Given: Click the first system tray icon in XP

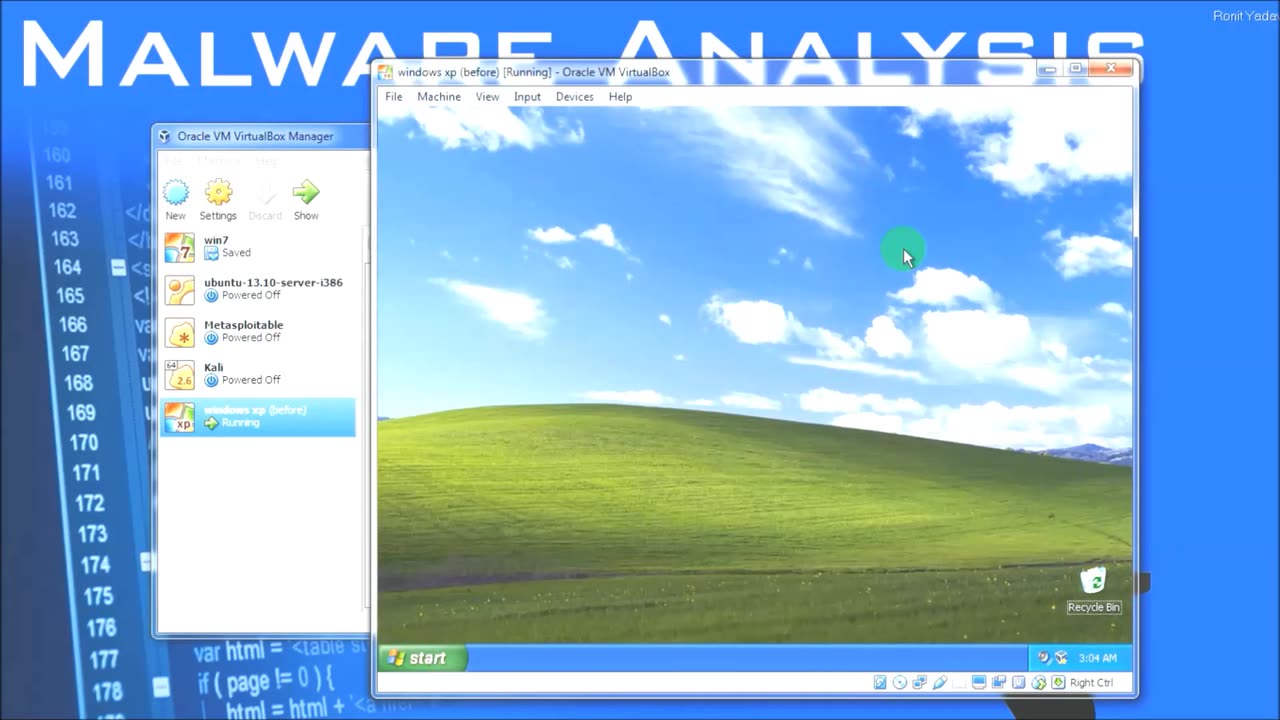Looking at the screenshot, I should tap(1044, 658).
